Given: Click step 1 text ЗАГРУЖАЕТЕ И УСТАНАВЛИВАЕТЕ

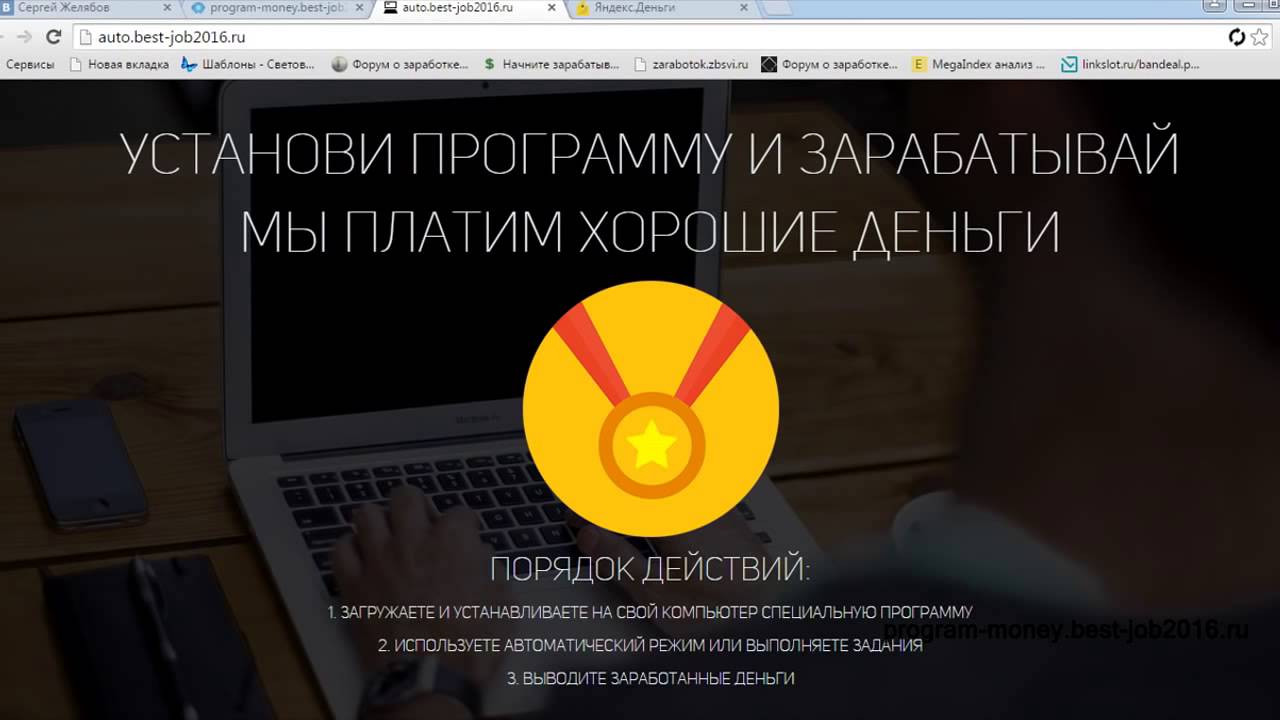Looking at the screenshot, I should point(650,612).
